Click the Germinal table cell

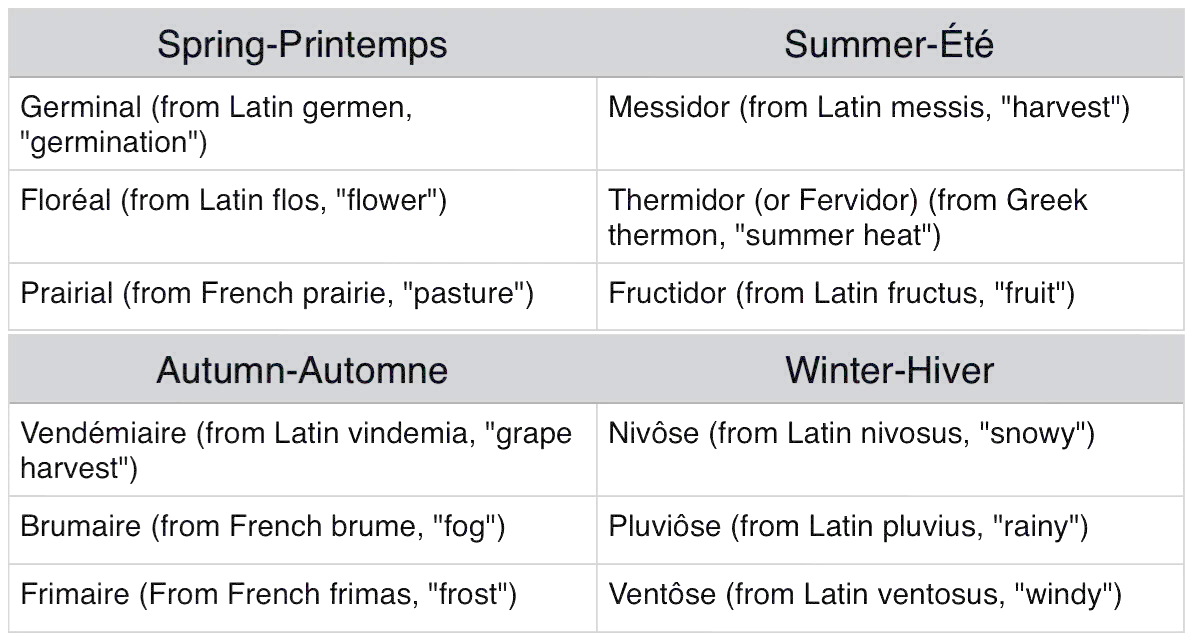tap(302, 124)
